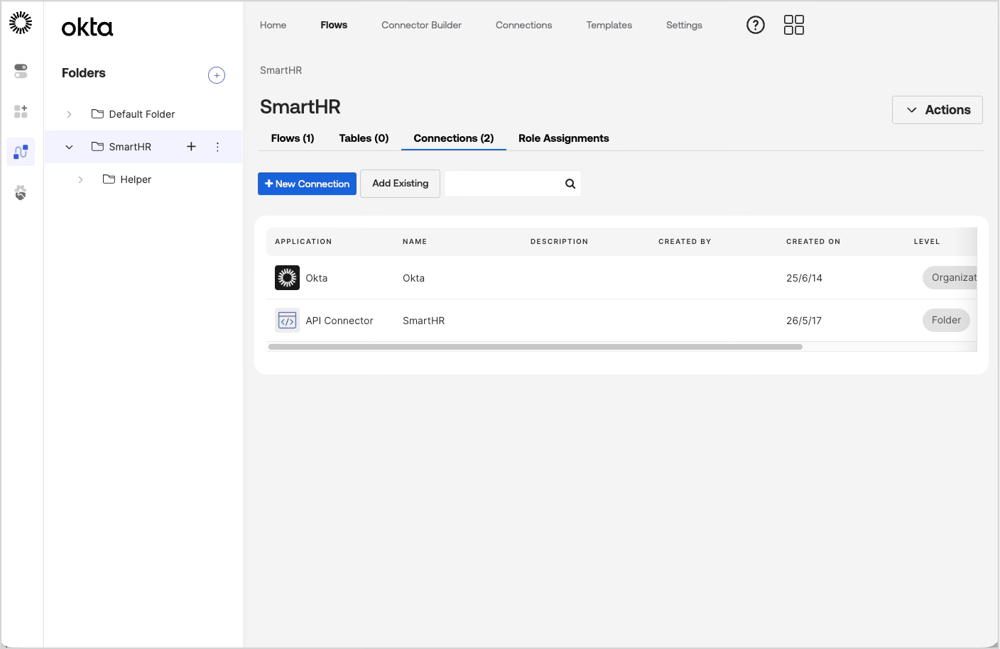Click the SmartHR folder icon in tree

click(x=98, y=147)
